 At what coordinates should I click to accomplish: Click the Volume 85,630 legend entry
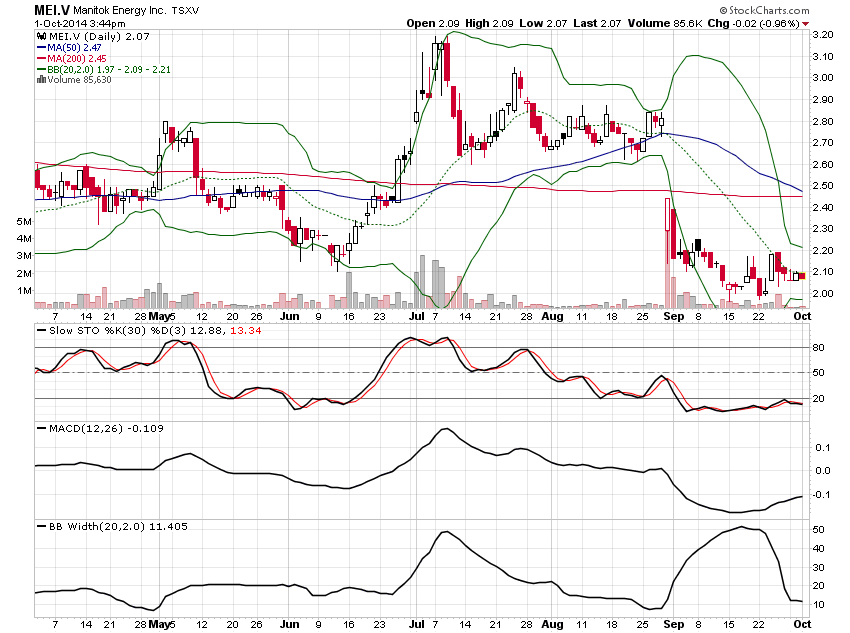coord(79,80)
